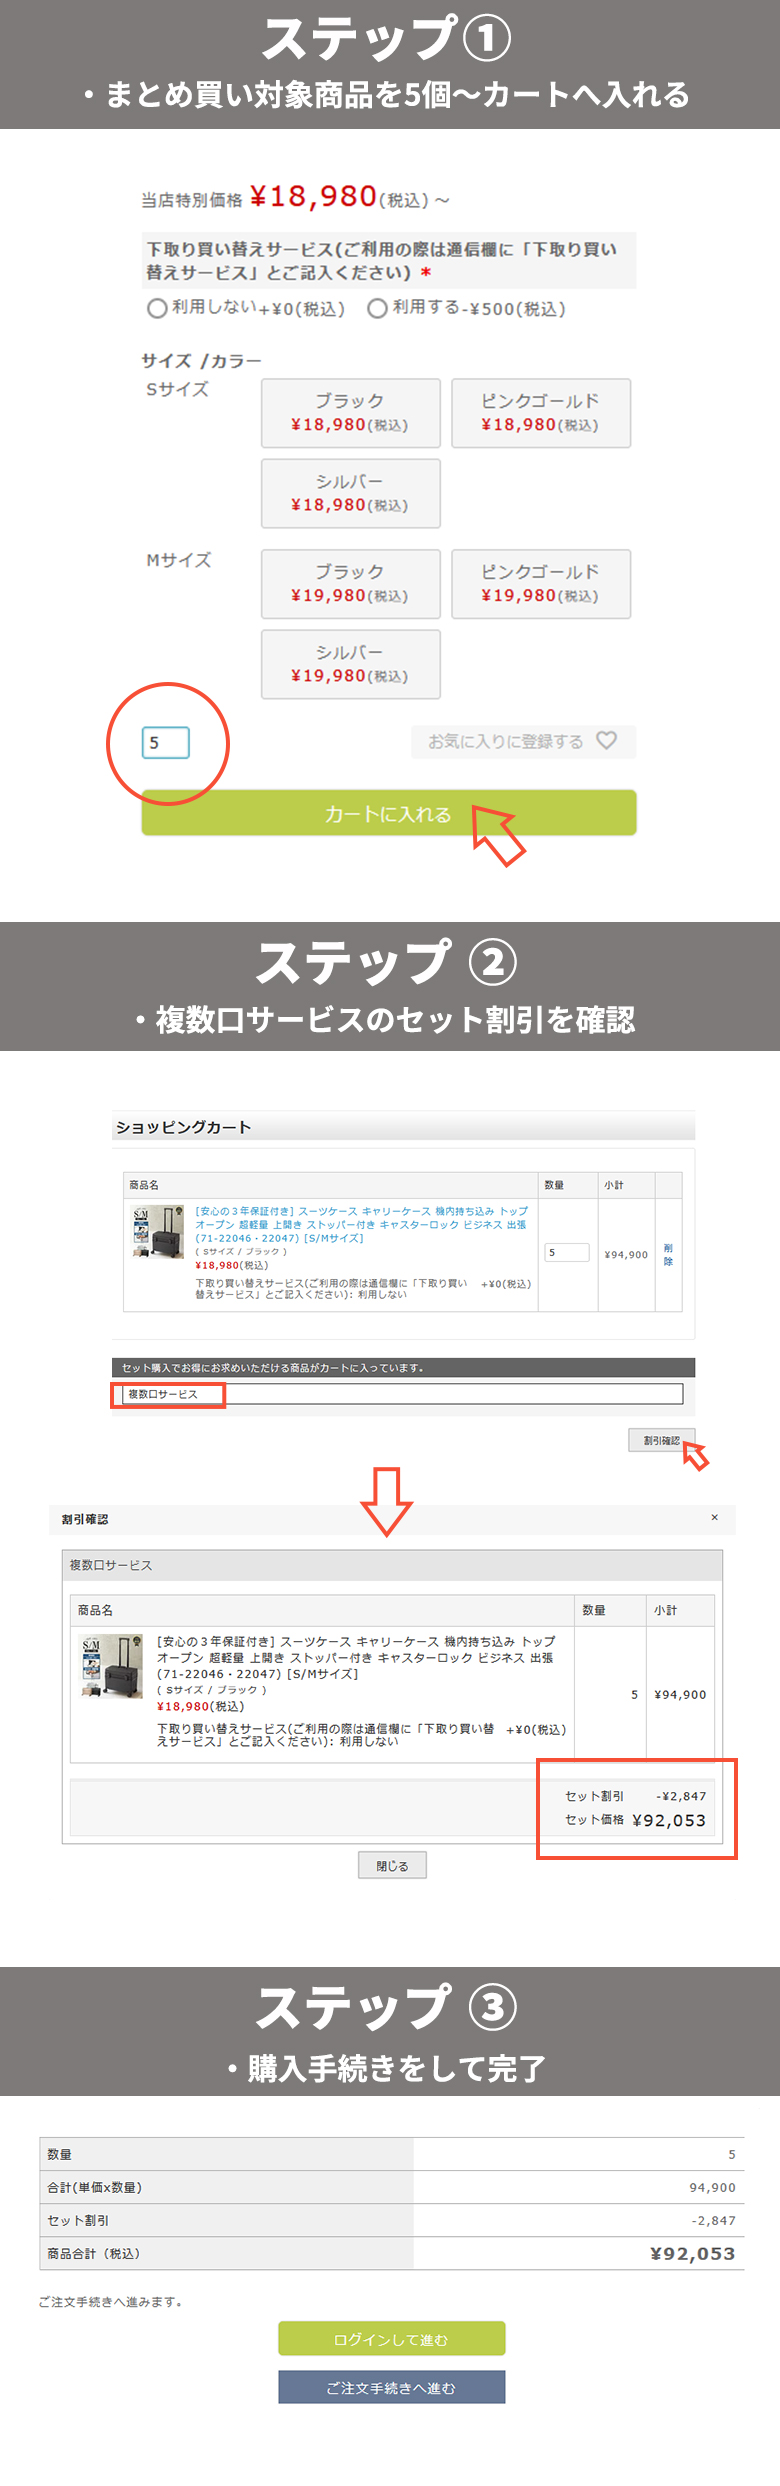Click the heart icon on the favorites button
The image size is (780, 2486).
606,740
